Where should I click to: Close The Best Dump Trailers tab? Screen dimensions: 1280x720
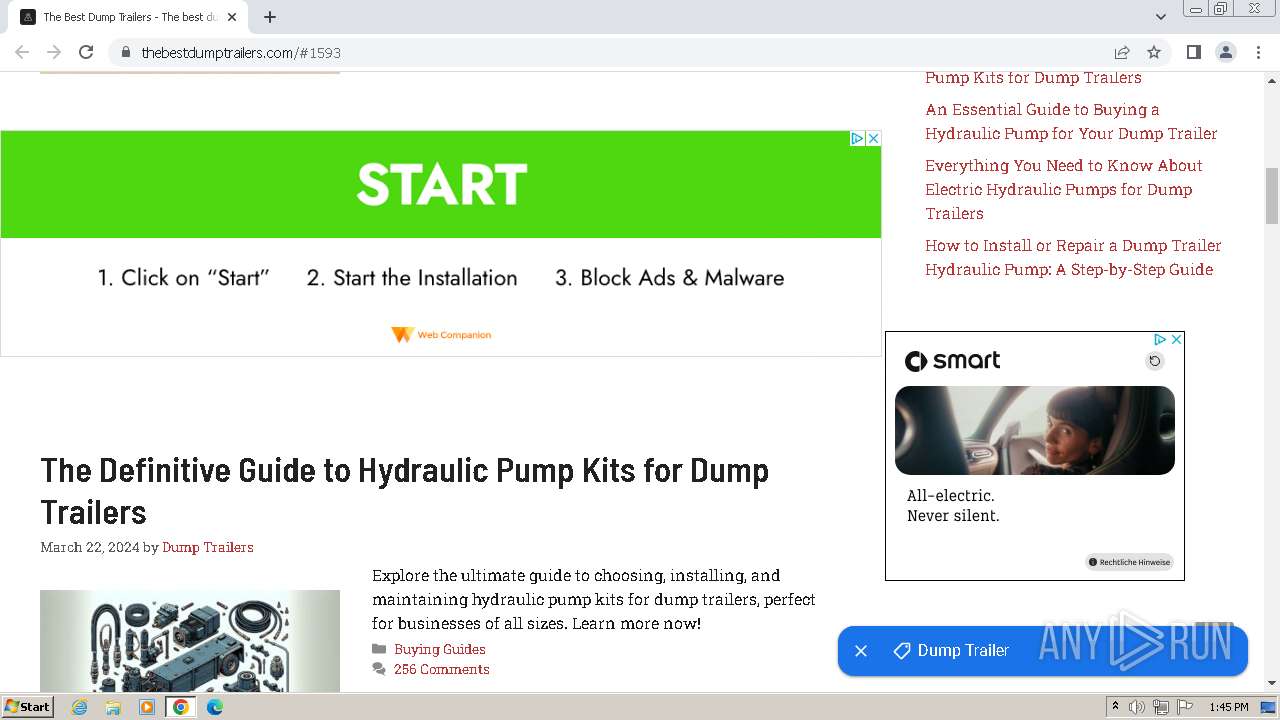pyautogui.click(x=232, y=17)
